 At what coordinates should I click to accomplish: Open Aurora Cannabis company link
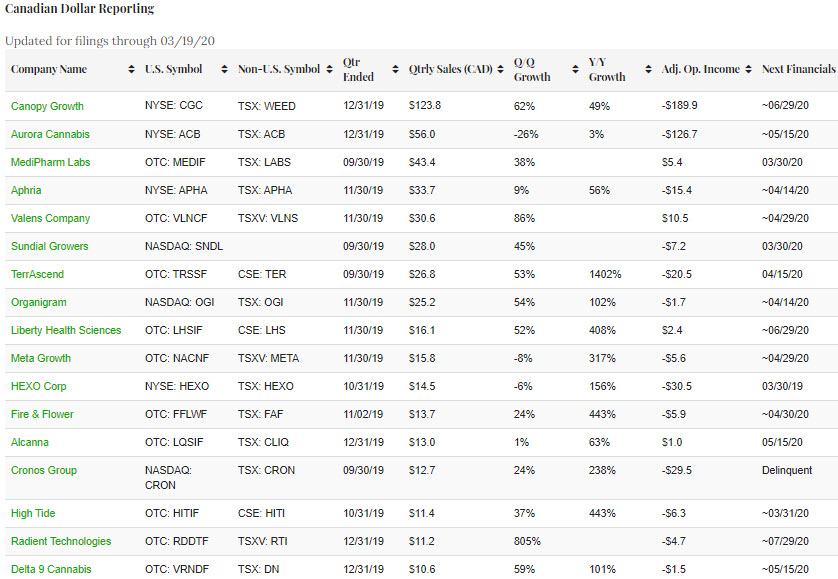50,134
